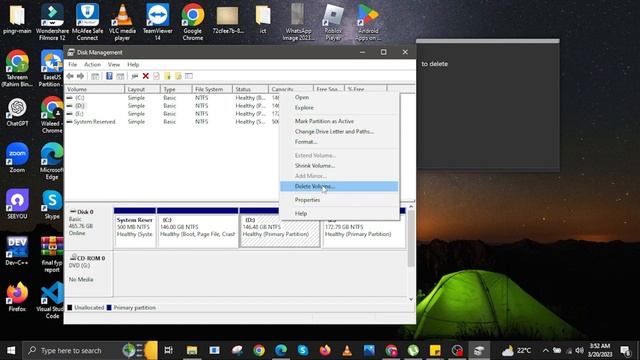Open Google Chrome desktop shortcut
Image resolution: width=640 pixels, height=360 pixels.
click(193, 21)
